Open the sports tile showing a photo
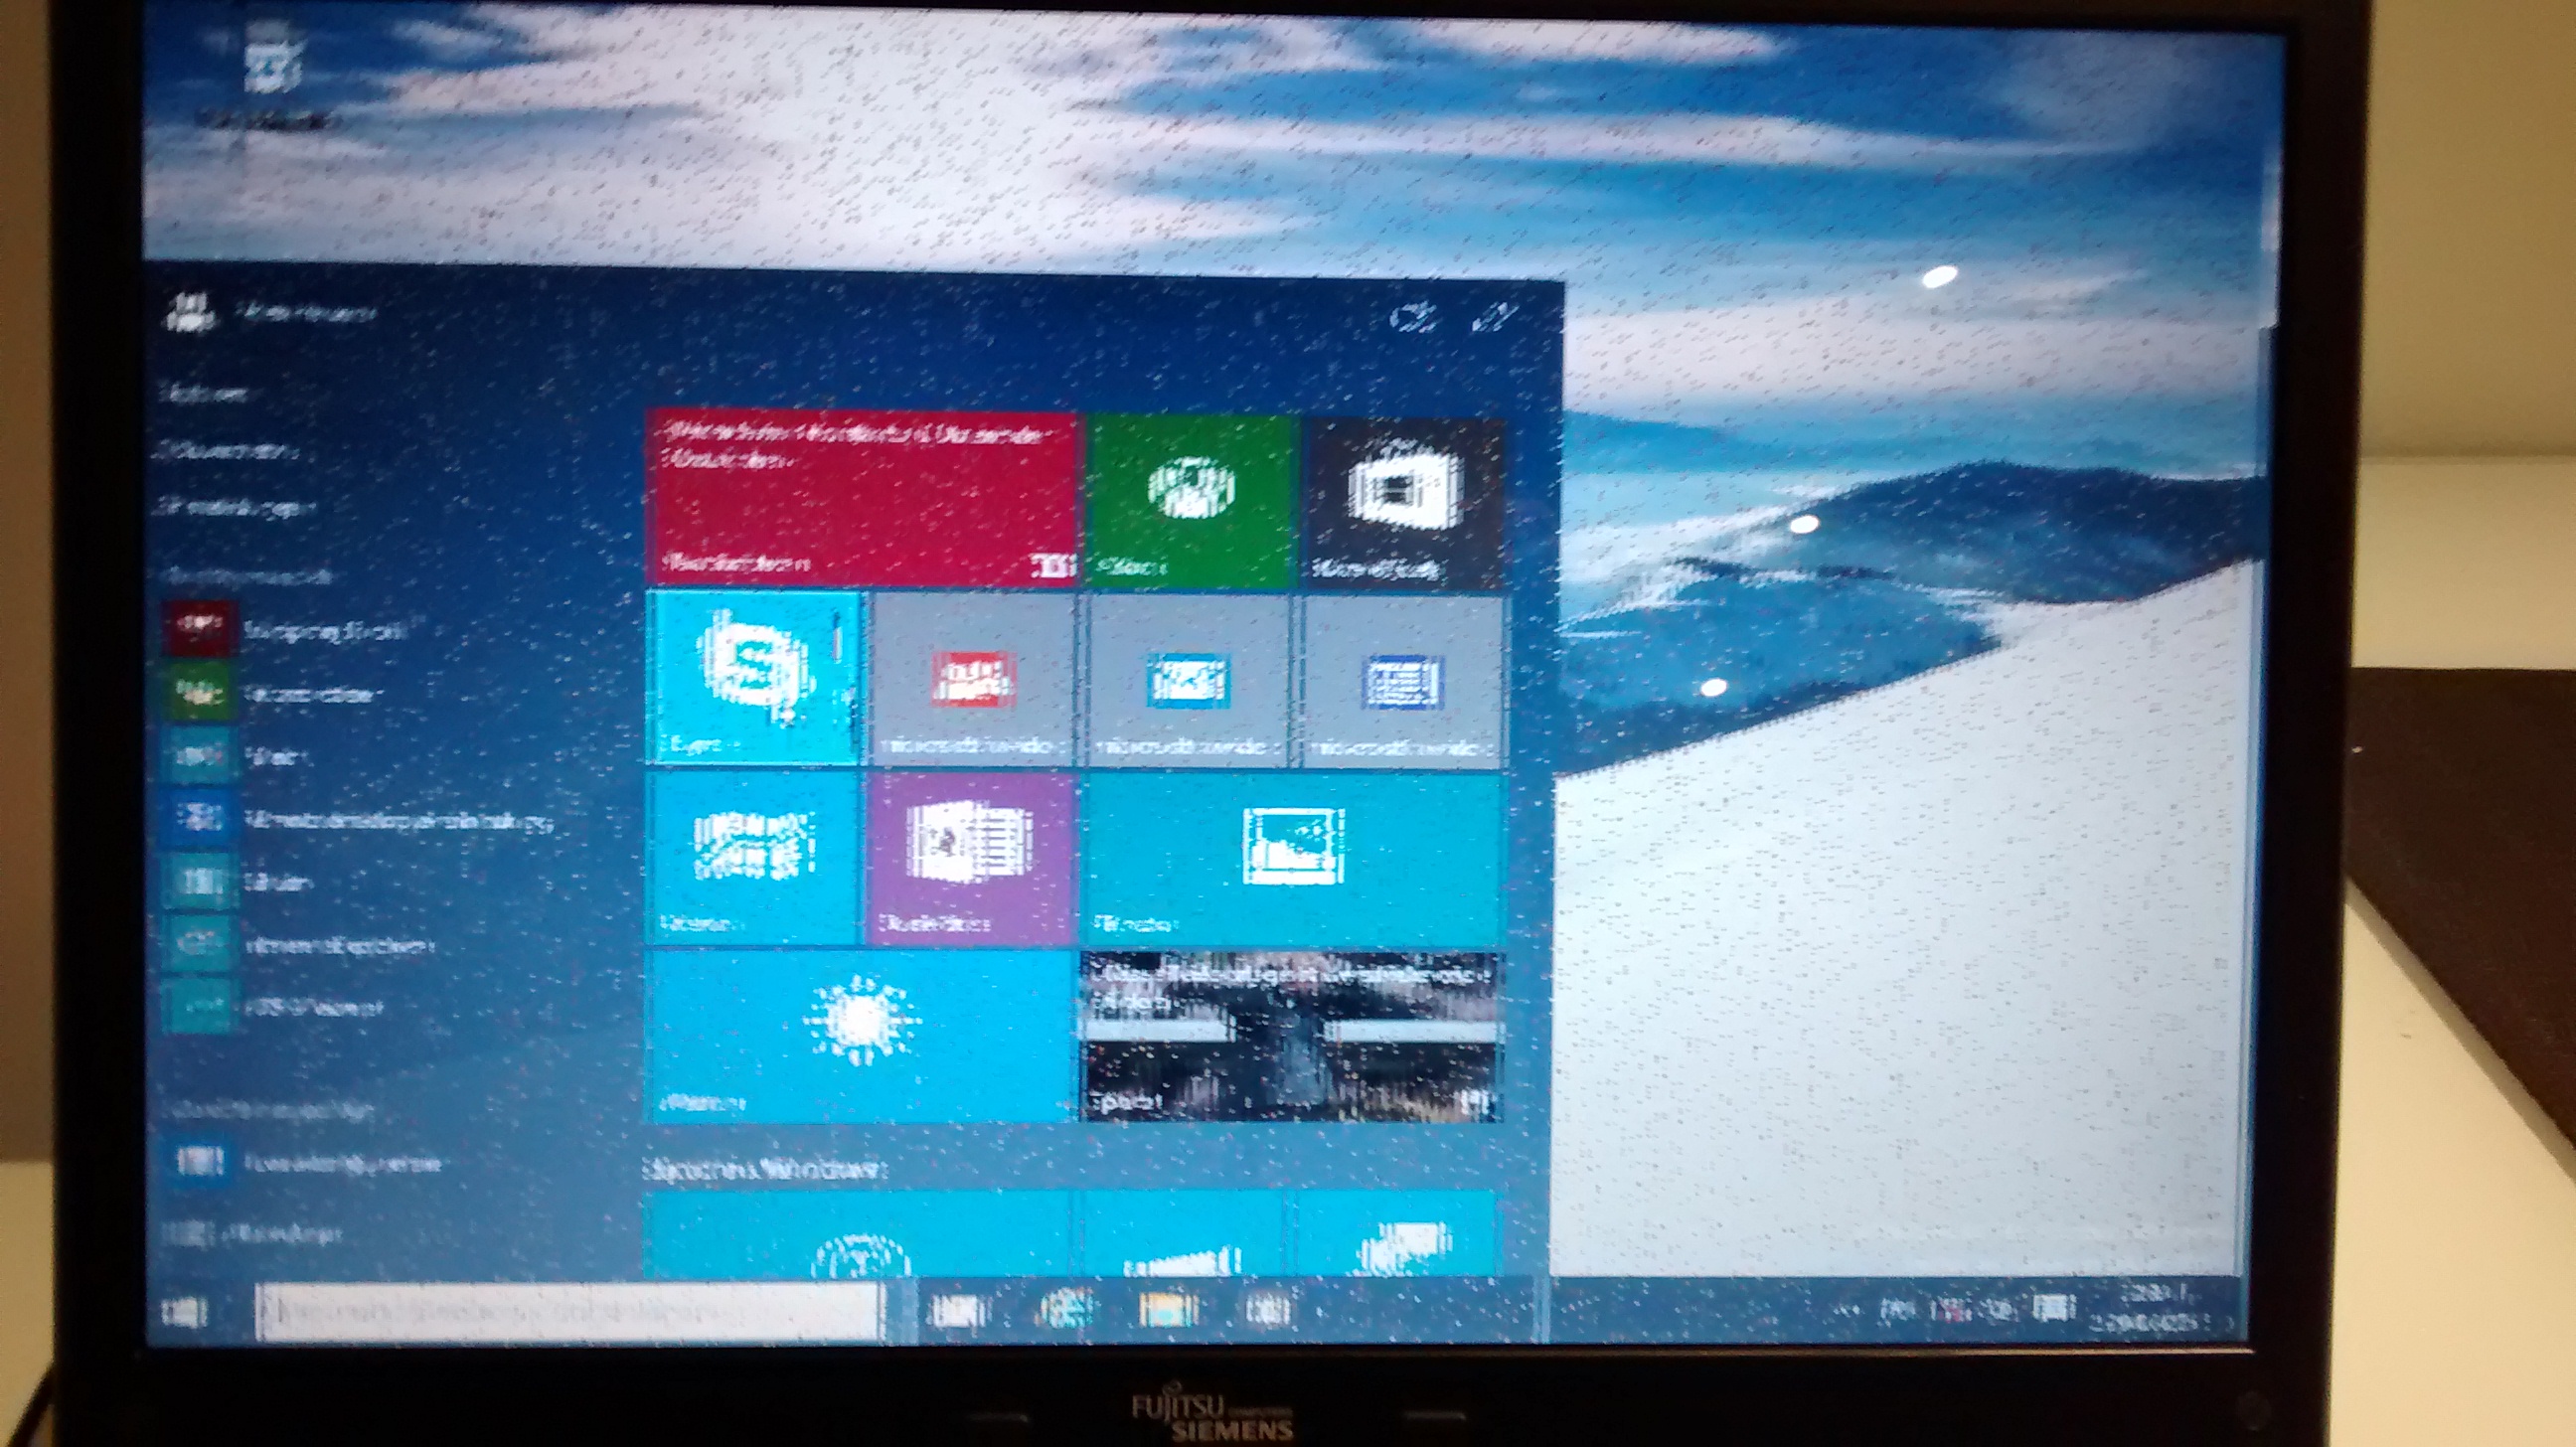 point(1292,1037)
